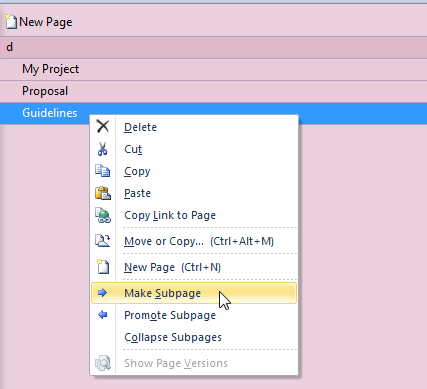The image size is (427, 389).
Task: Open Move or Copy dialog entry
Action: 194,241
